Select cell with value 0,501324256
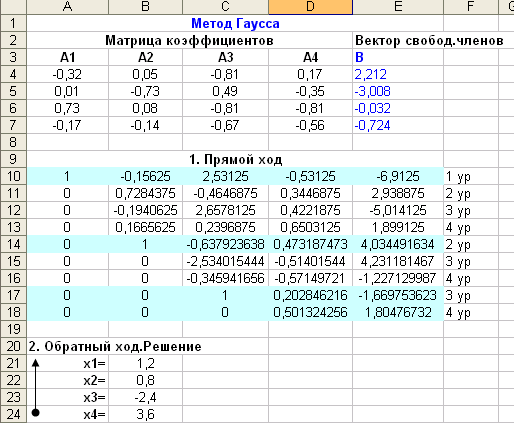This screenshot has height=423, width=514. (310, 312)
